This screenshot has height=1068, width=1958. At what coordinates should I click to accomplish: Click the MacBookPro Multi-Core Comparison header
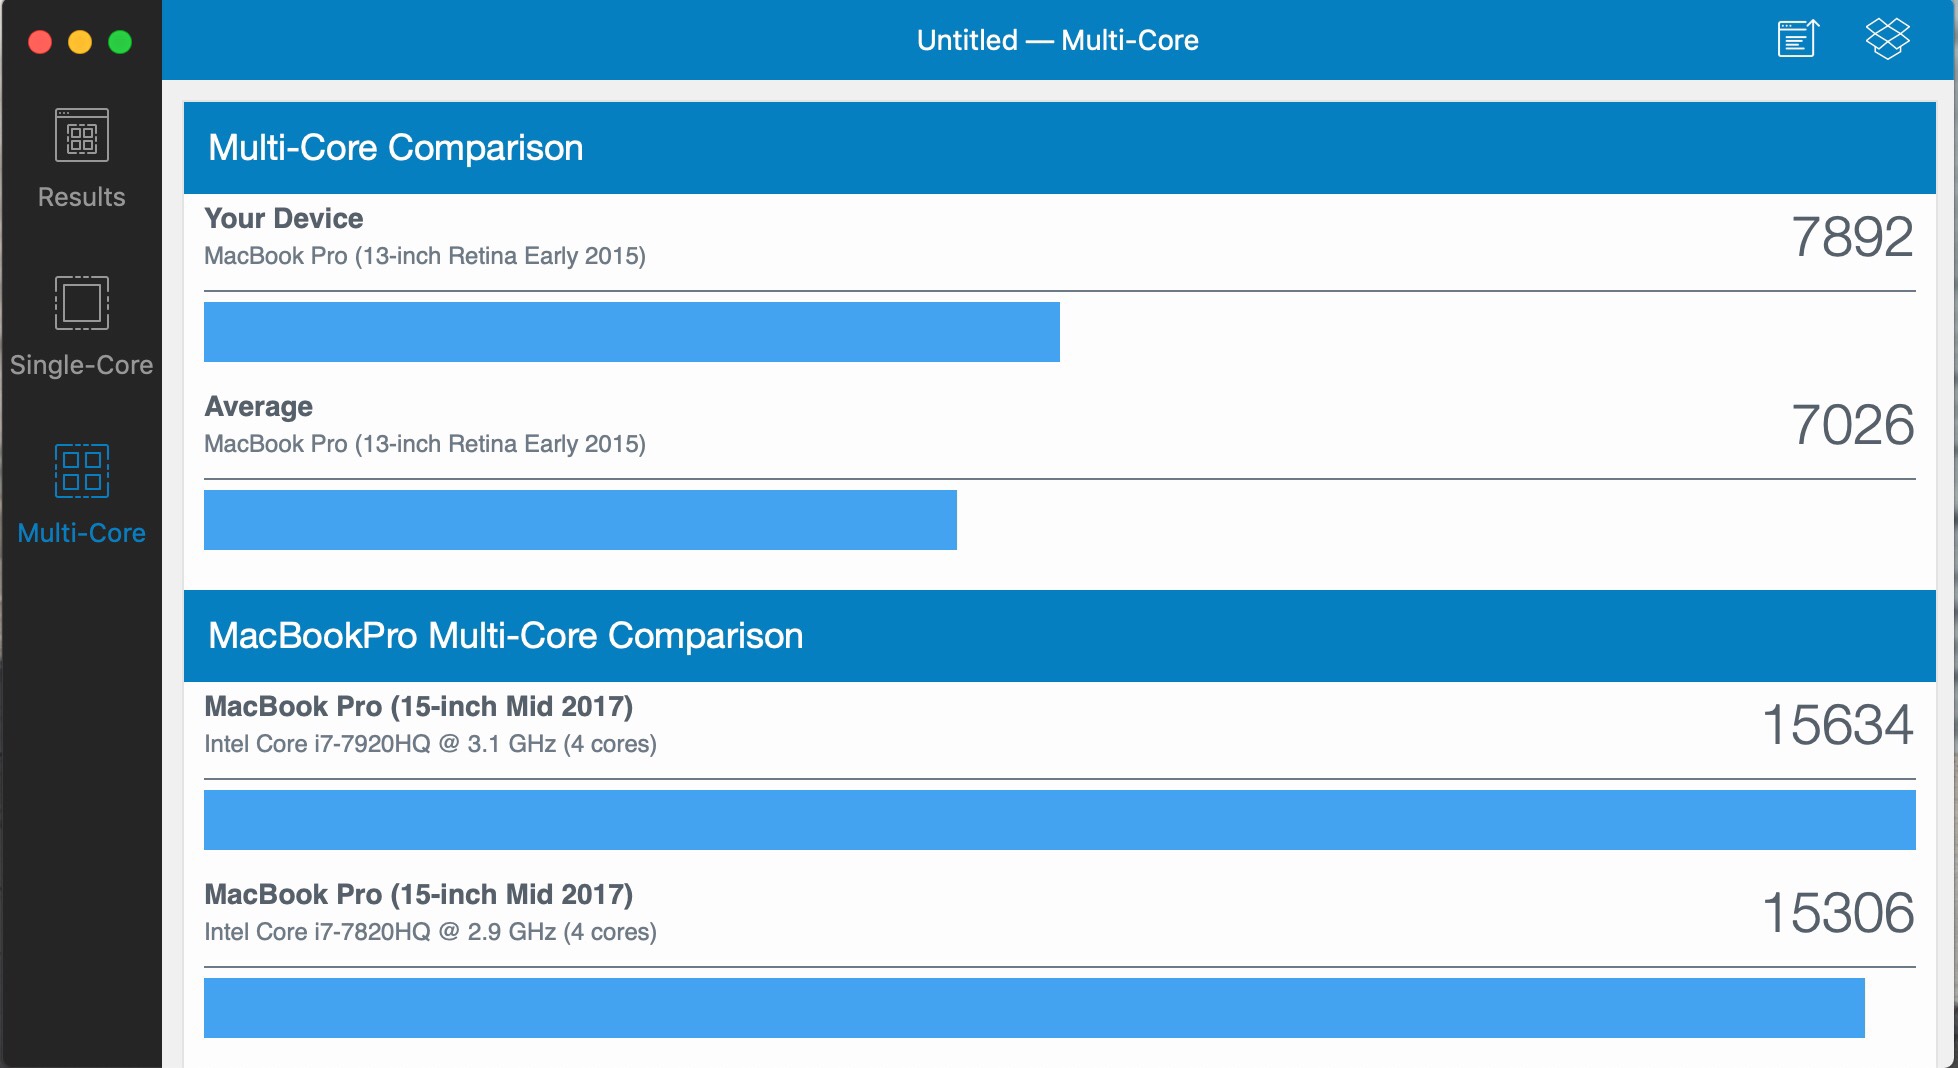click(505, 636)
